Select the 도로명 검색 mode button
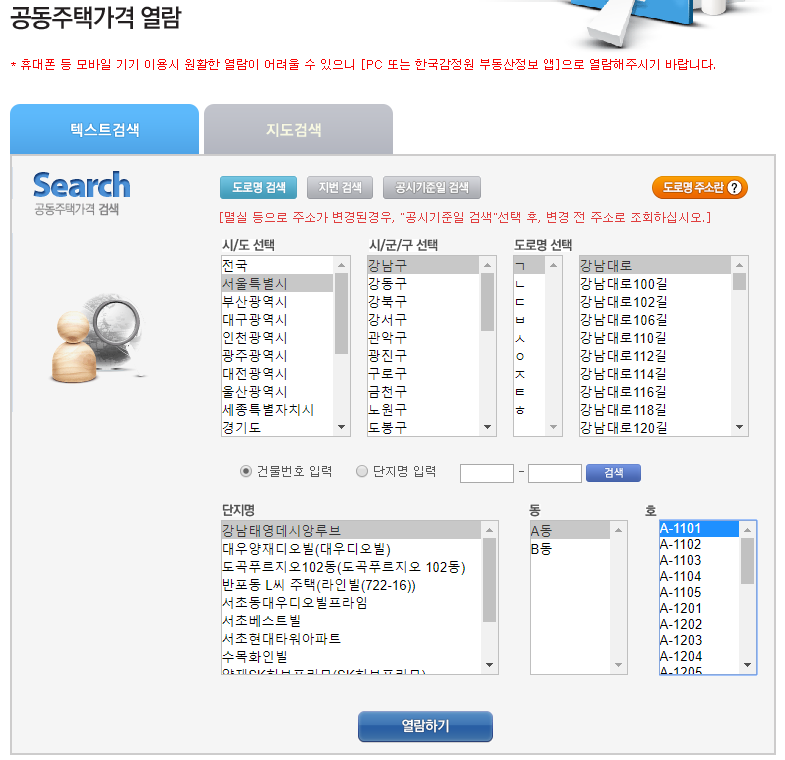This screenshot has width=785, height=760. tap(258, 188)
